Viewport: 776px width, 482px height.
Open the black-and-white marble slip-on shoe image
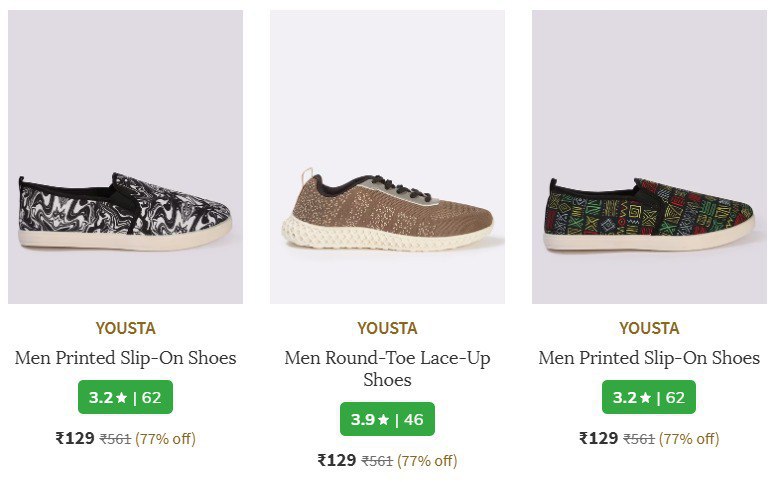[125, 157]
